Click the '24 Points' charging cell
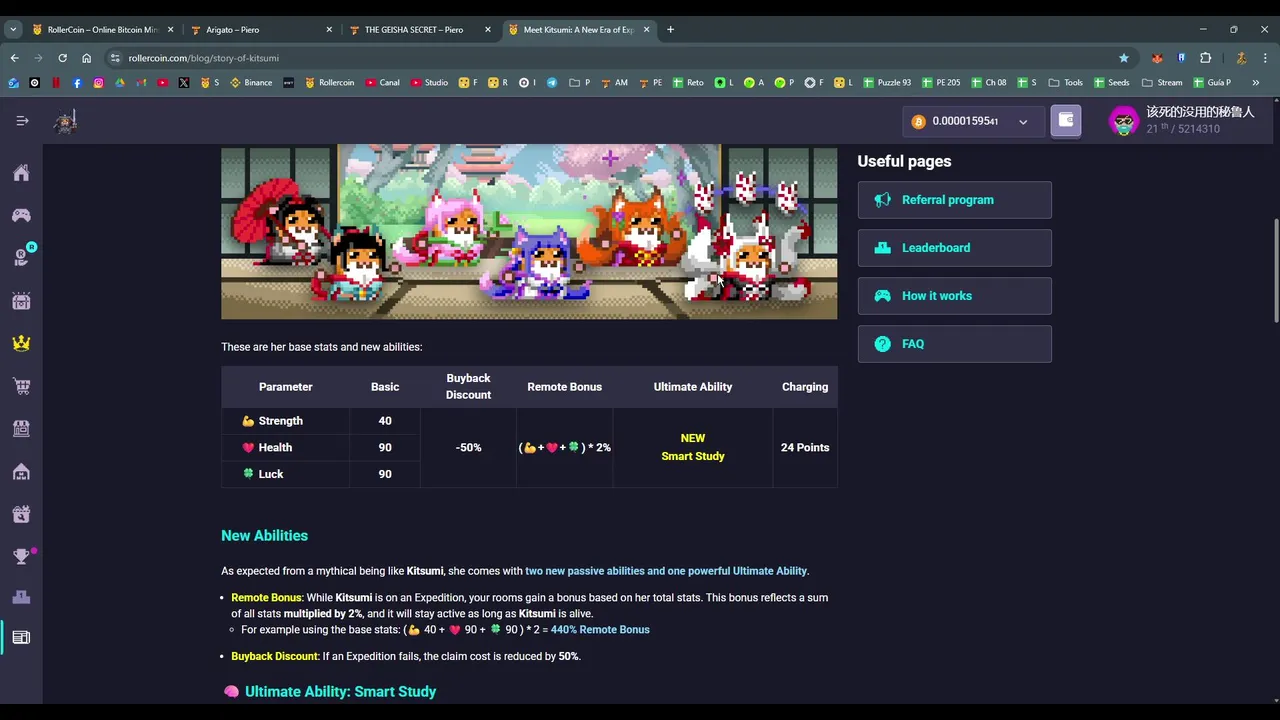Viewport: 1280px width, 720px height. [x=805, y=447]
